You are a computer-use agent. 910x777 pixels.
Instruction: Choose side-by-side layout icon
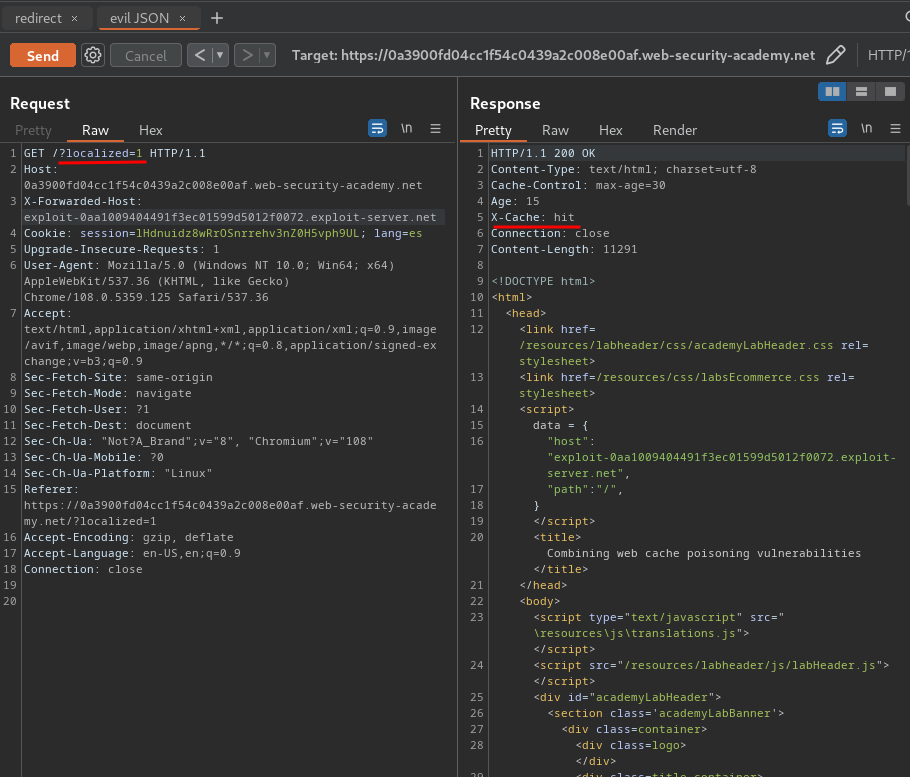[832, 92]
